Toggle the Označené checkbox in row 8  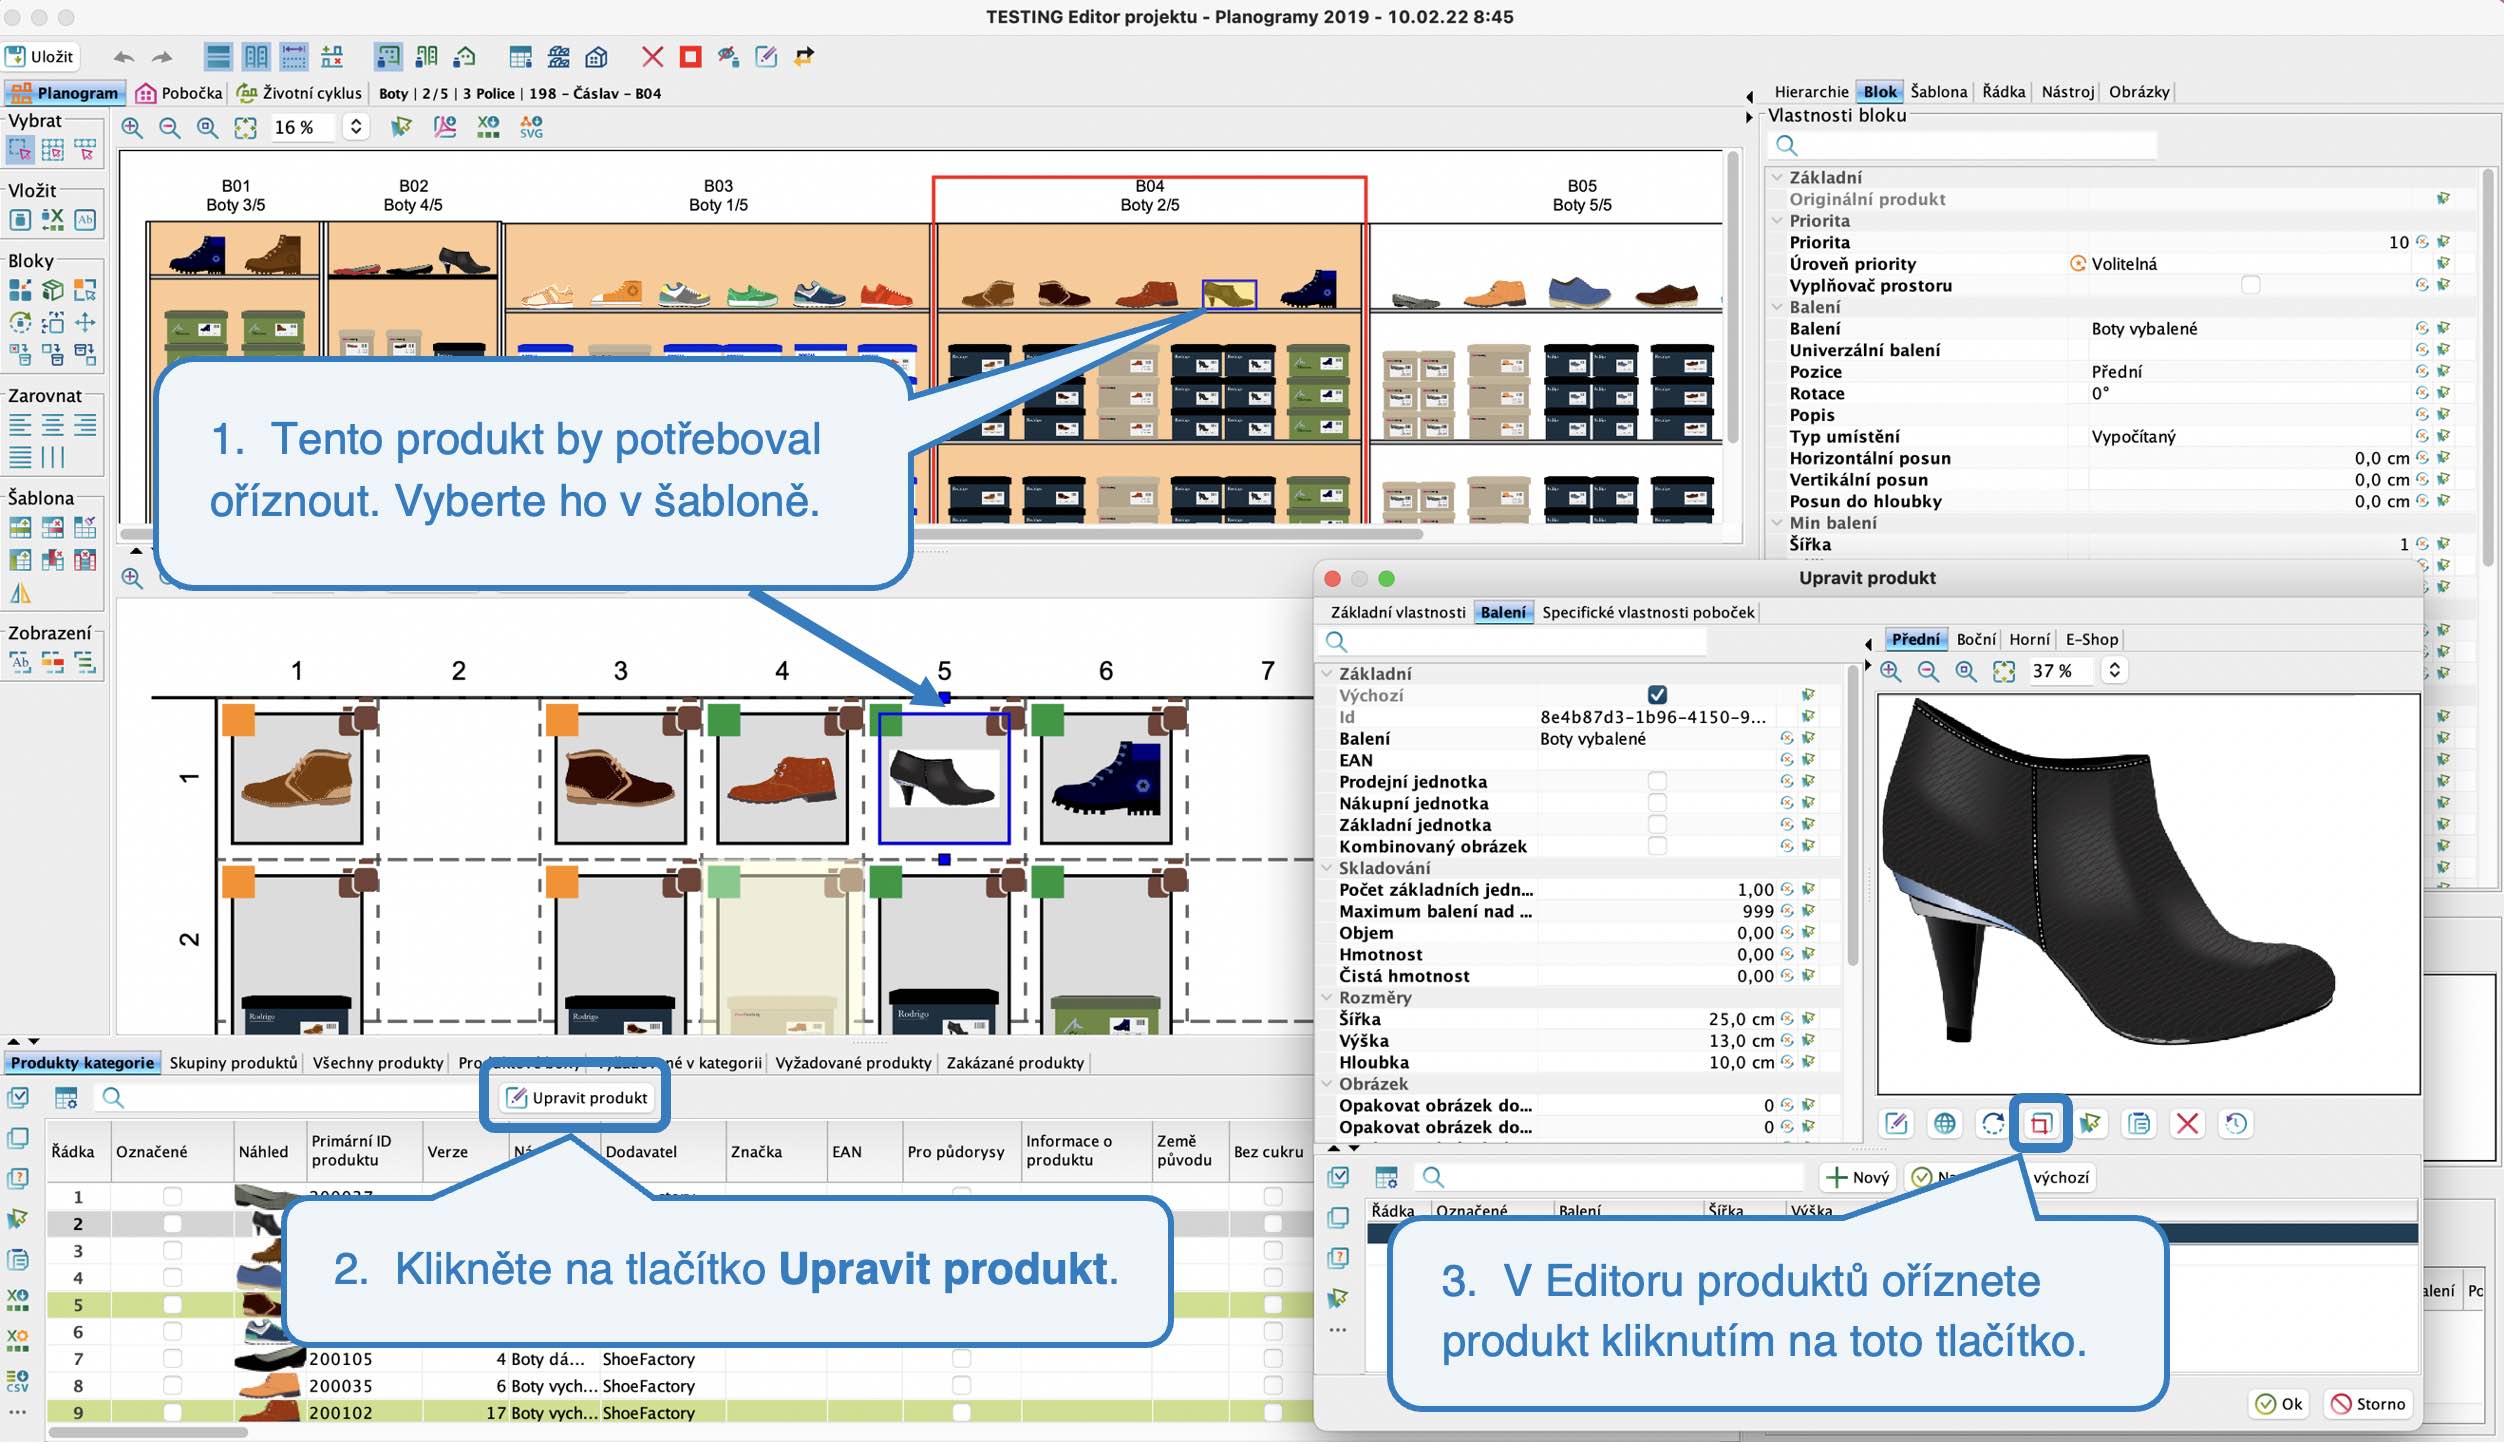tap(172, 1385)
